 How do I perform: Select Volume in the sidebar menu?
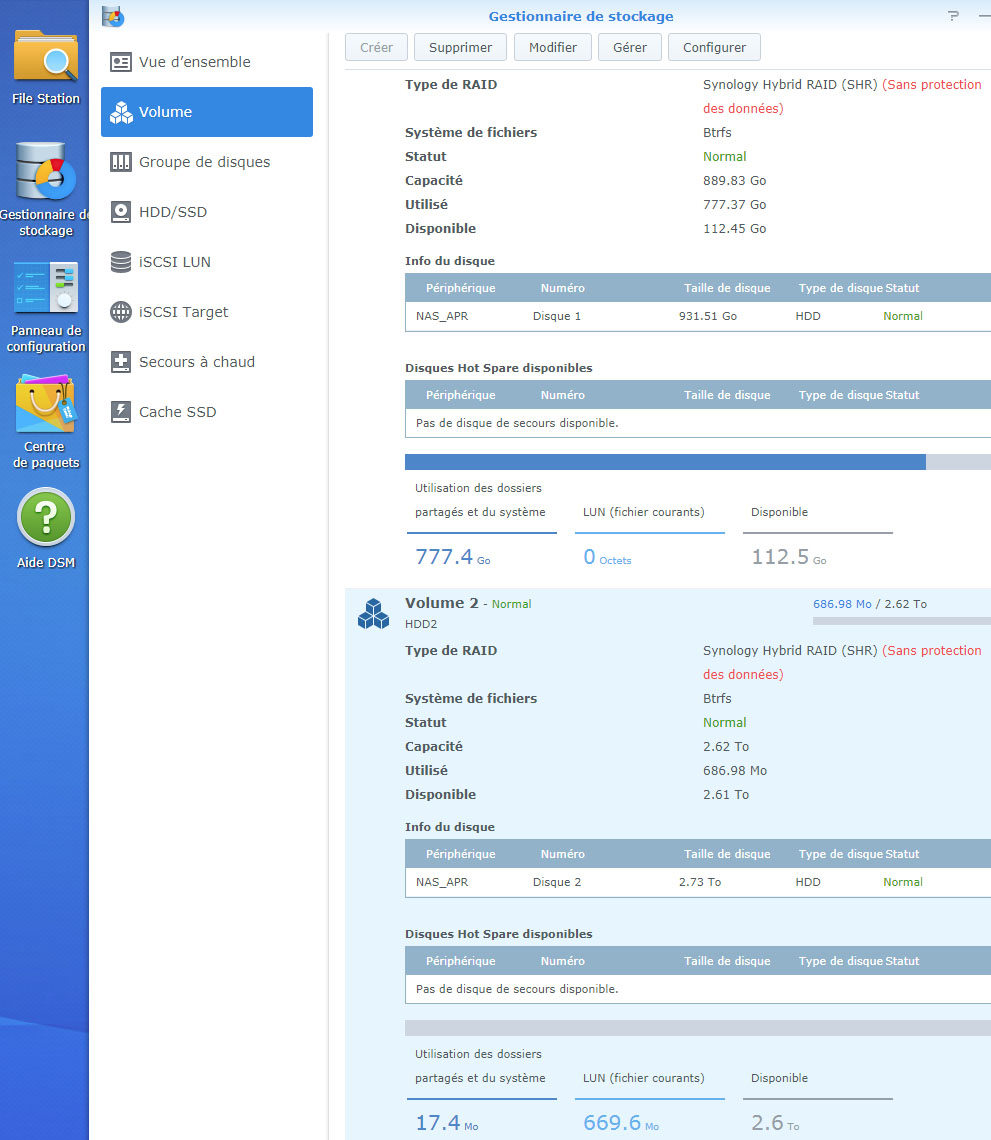pos(207,112)
